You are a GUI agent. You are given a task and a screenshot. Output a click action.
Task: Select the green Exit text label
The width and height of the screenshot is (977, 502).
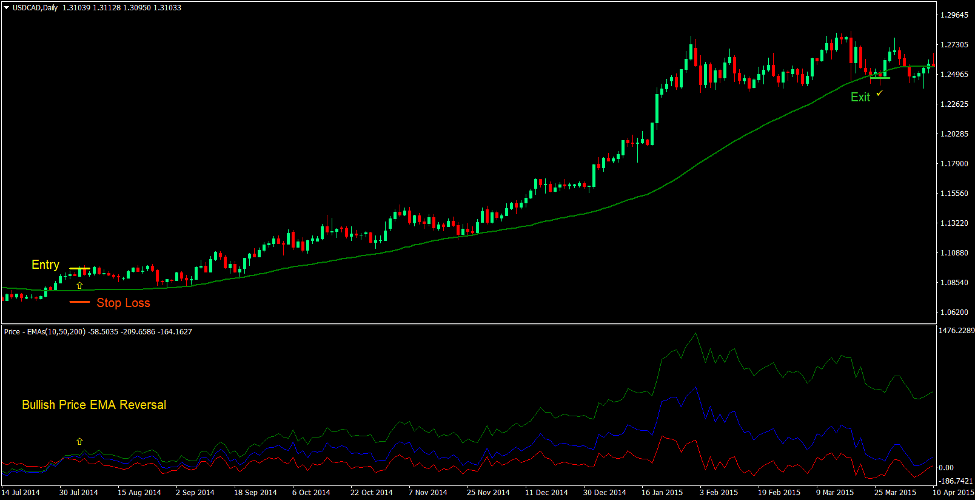[x=860, y=97]
